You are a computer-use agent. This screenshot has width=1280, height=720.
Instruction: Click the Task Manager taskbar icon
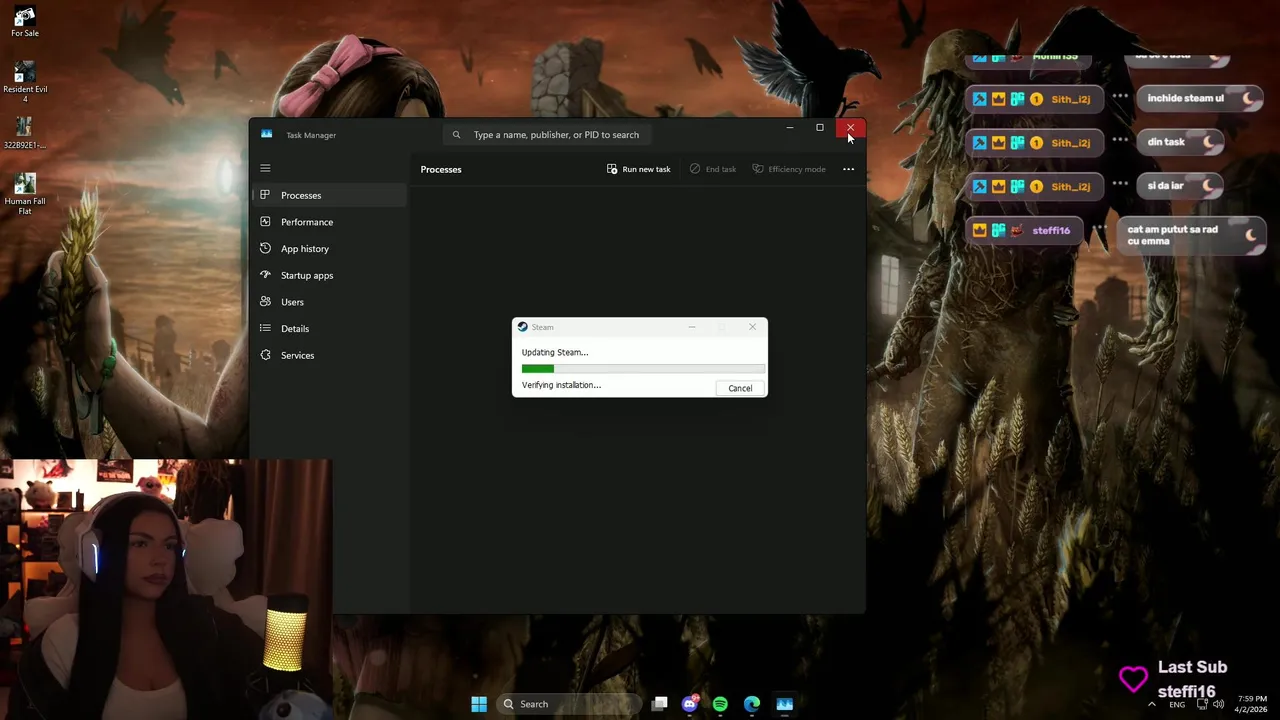pyautogui.click(x=784, y=704)
